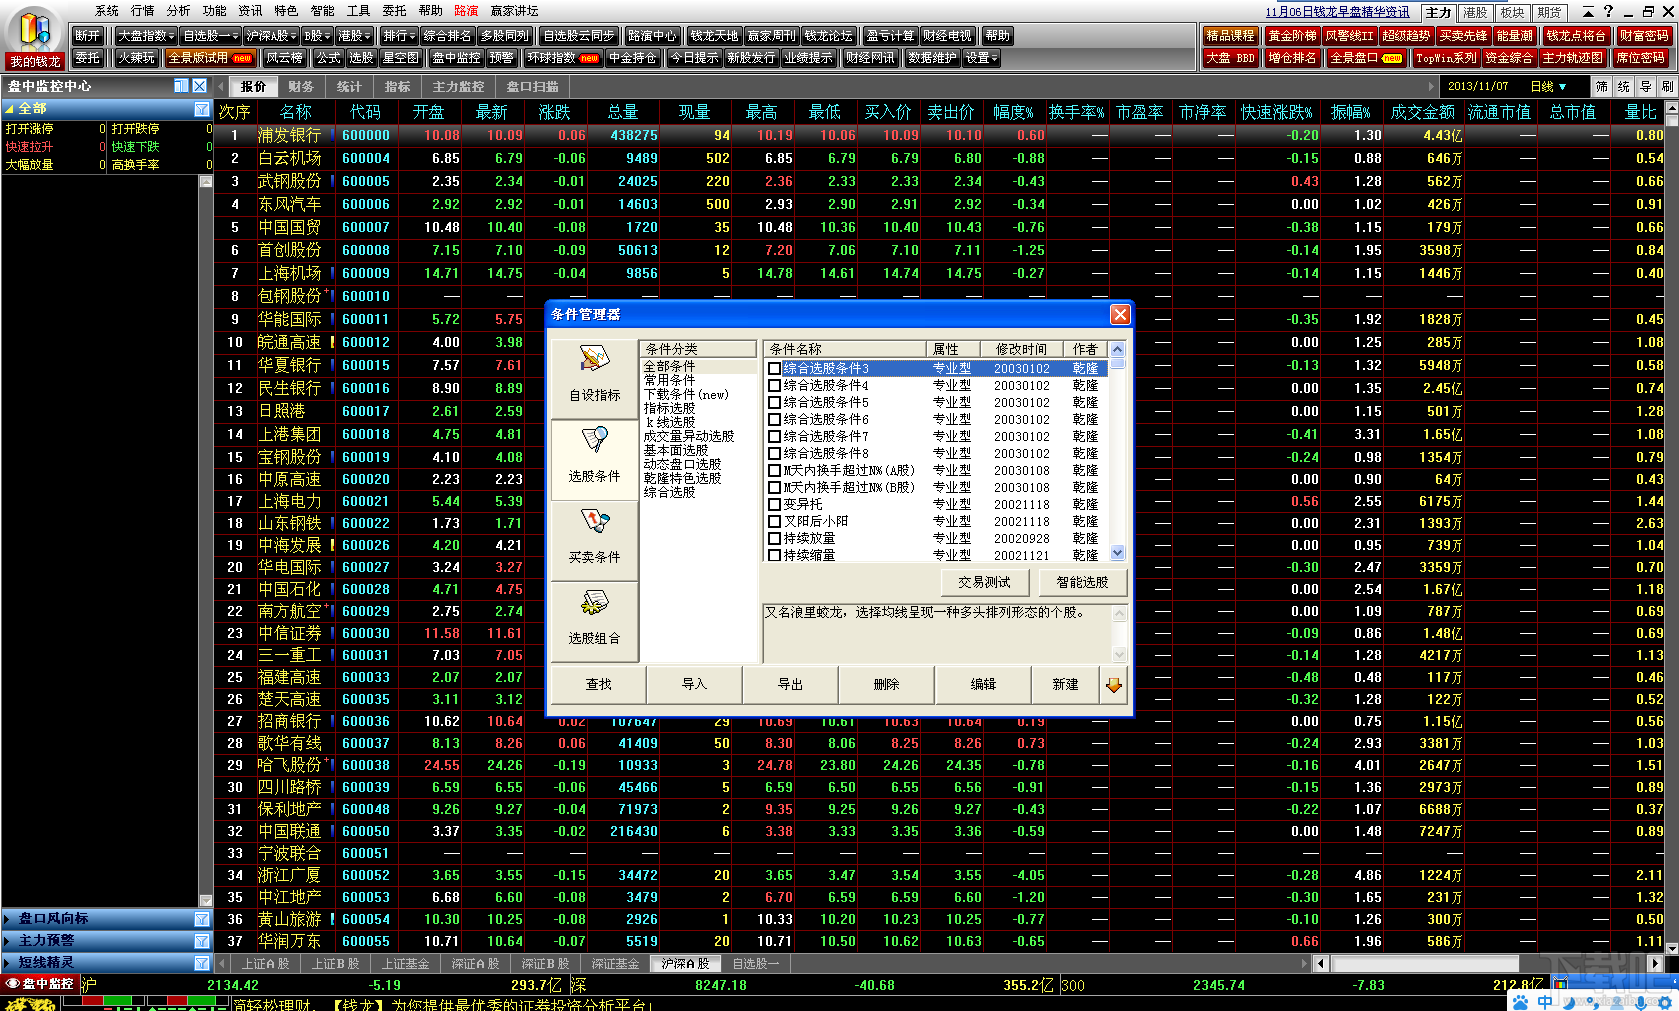Click the filter icon beside 盘口风向标
Image resolution: width=1679 pixels, height=1011 pixels.
pos(202,919)
